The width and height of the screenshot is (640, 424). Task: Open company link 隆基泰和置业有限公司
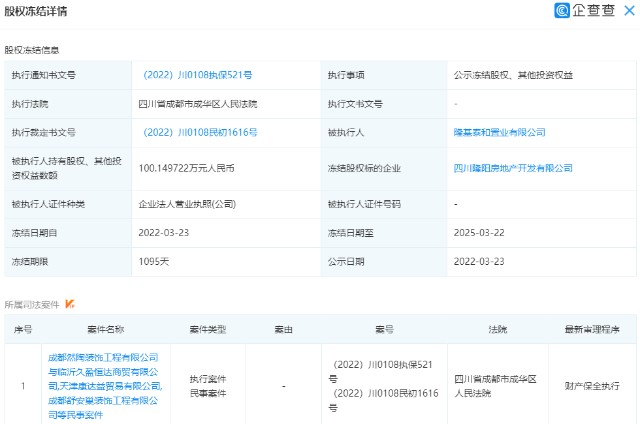(x=500, y=132)
